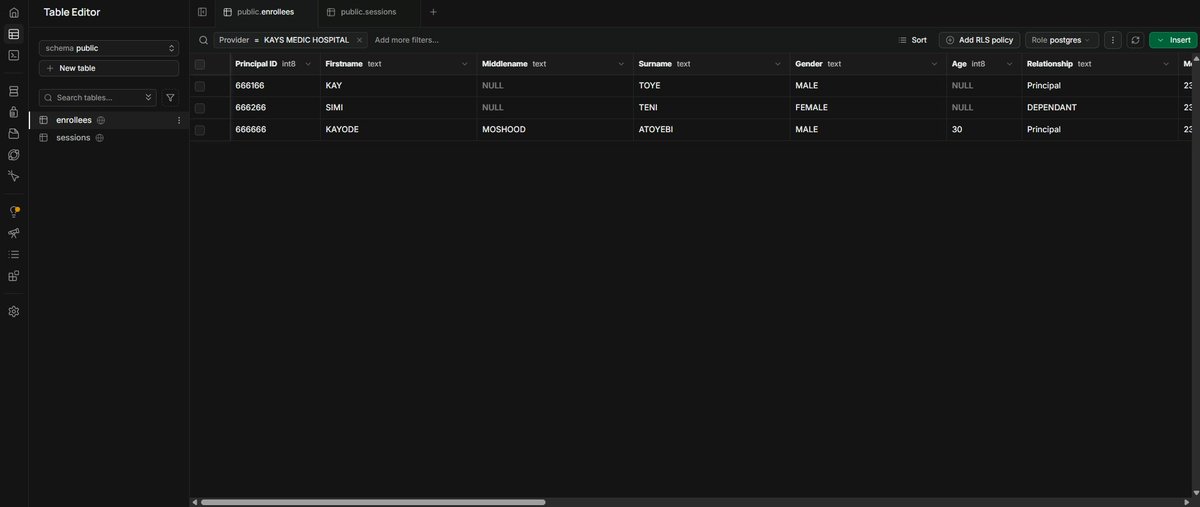Click the green Insert button
1200x507 pixels.
[1173, 40]
